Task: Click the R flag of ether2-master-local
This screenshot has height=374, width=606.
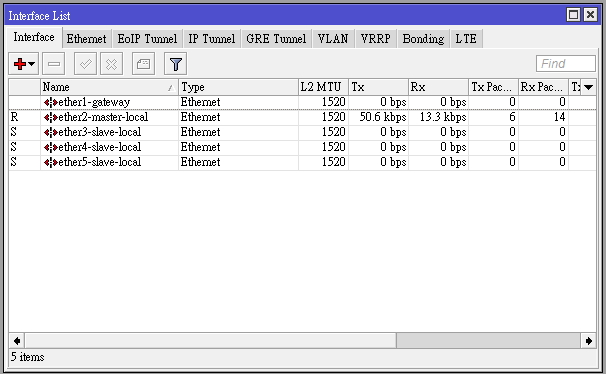Action: pos(14,117)
